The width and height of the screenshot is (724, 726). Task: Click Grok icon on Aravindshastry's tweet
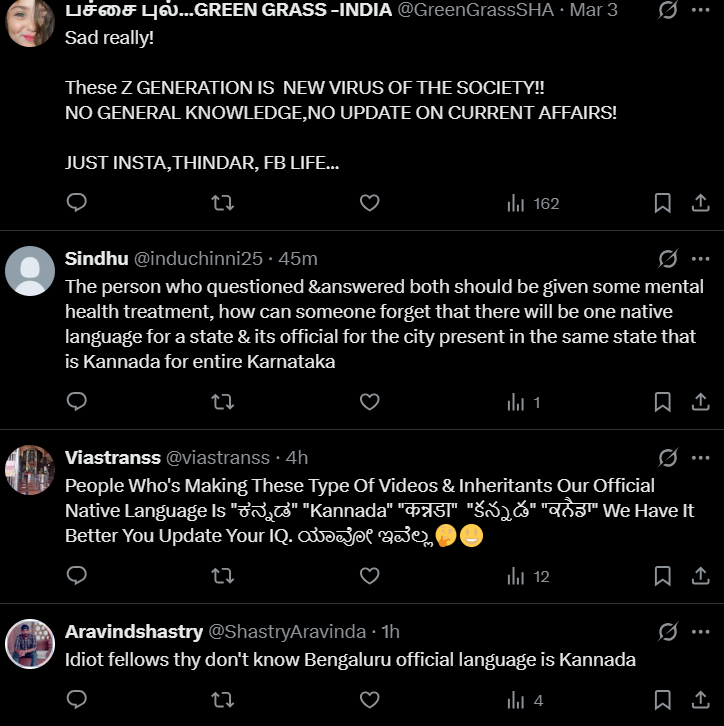pos(668,632)
